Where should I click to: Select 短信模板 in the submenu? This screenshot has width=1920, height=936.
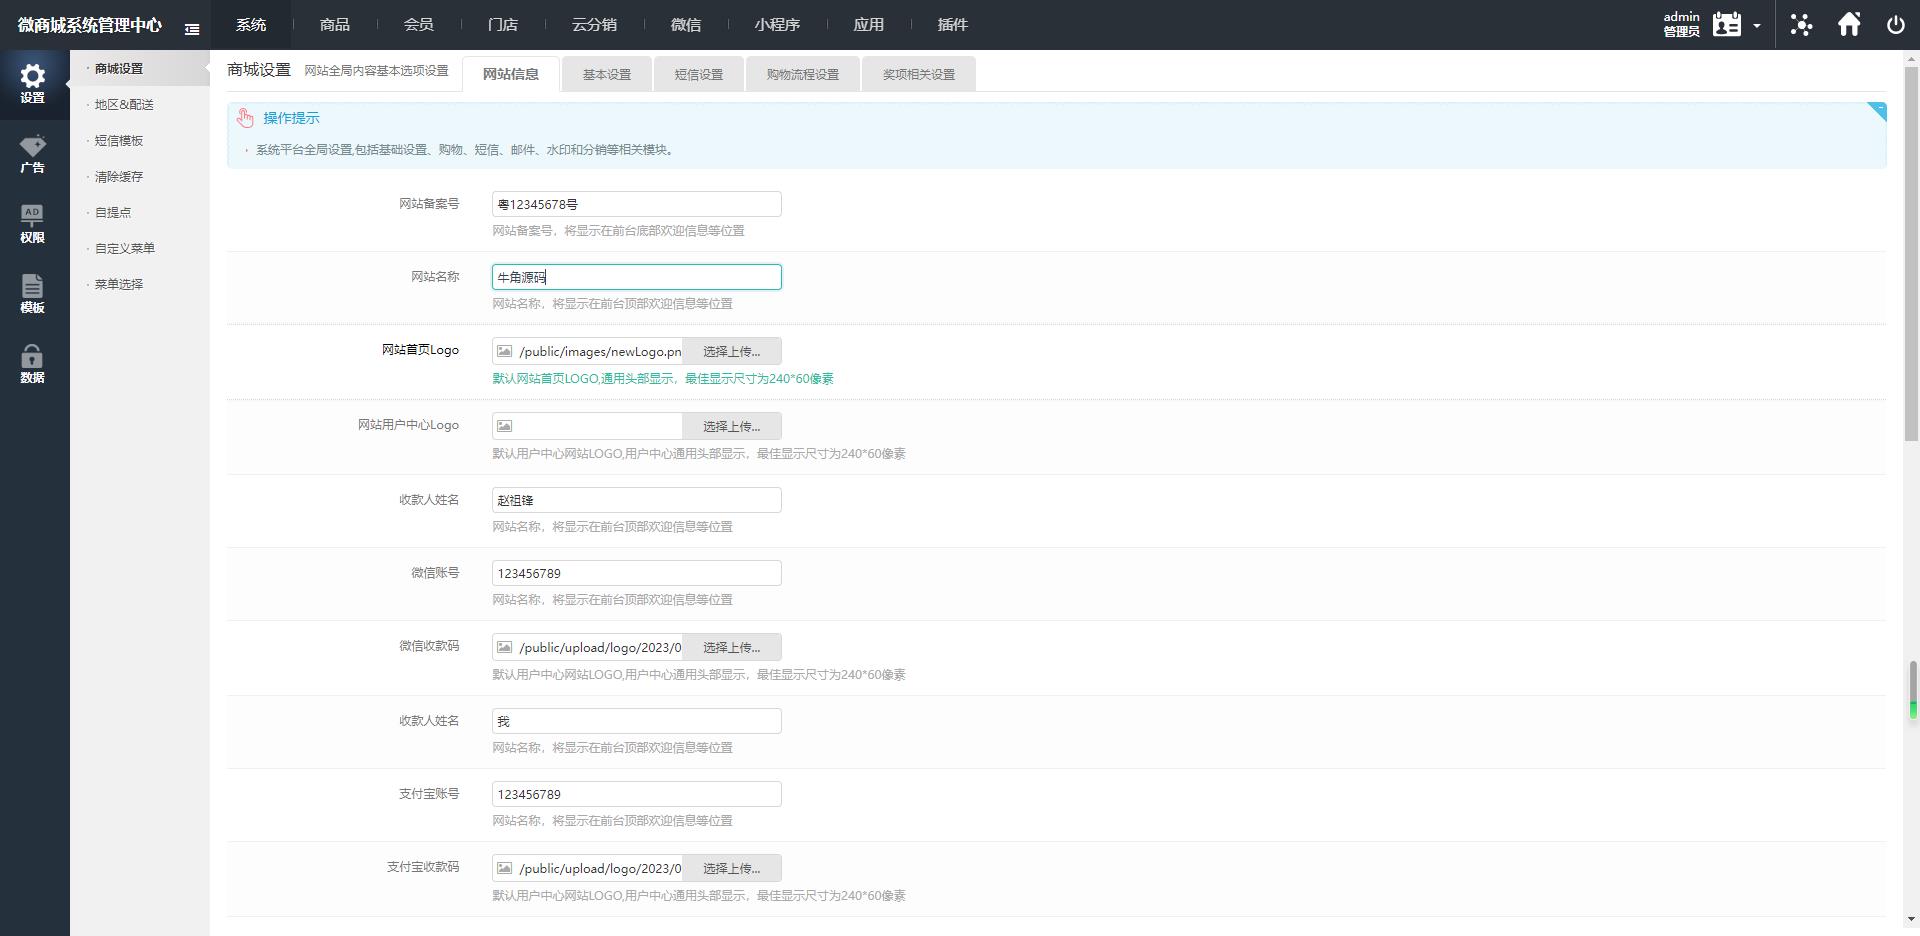click(119, 140)
